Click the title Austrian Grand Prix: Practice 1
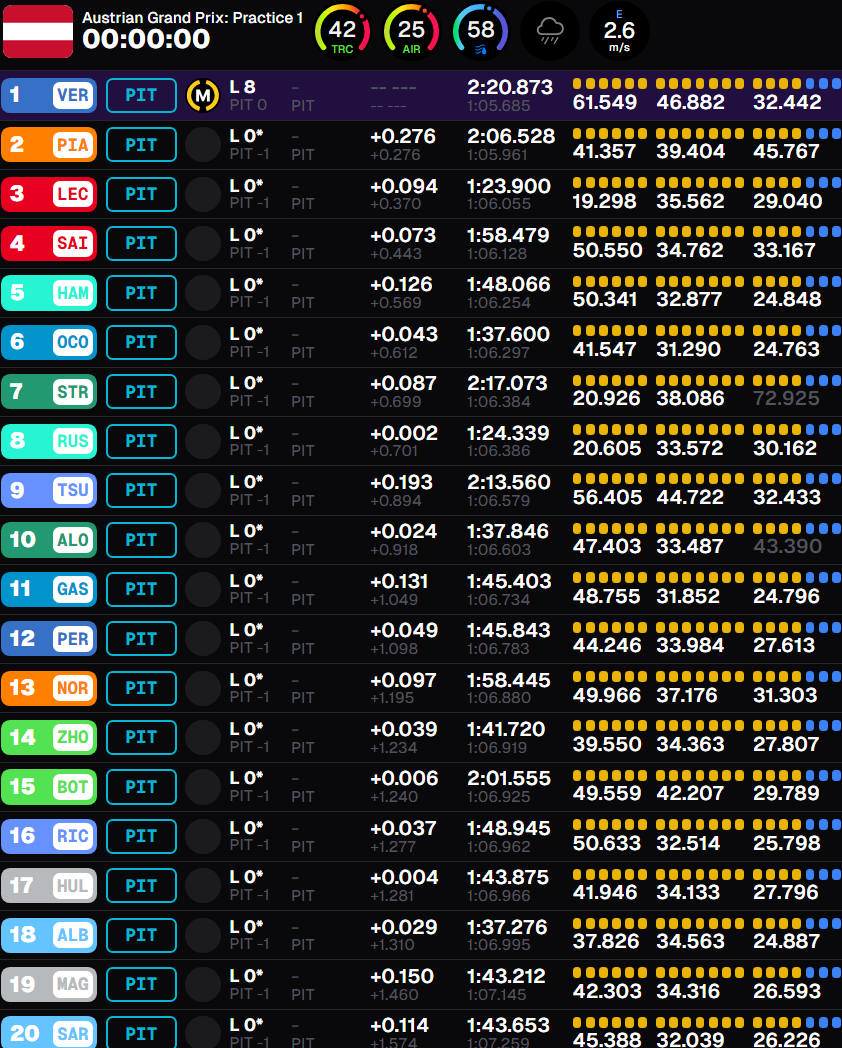This screenshot has width=842, height=1048. pyautogui.click(x=192, y=18)
